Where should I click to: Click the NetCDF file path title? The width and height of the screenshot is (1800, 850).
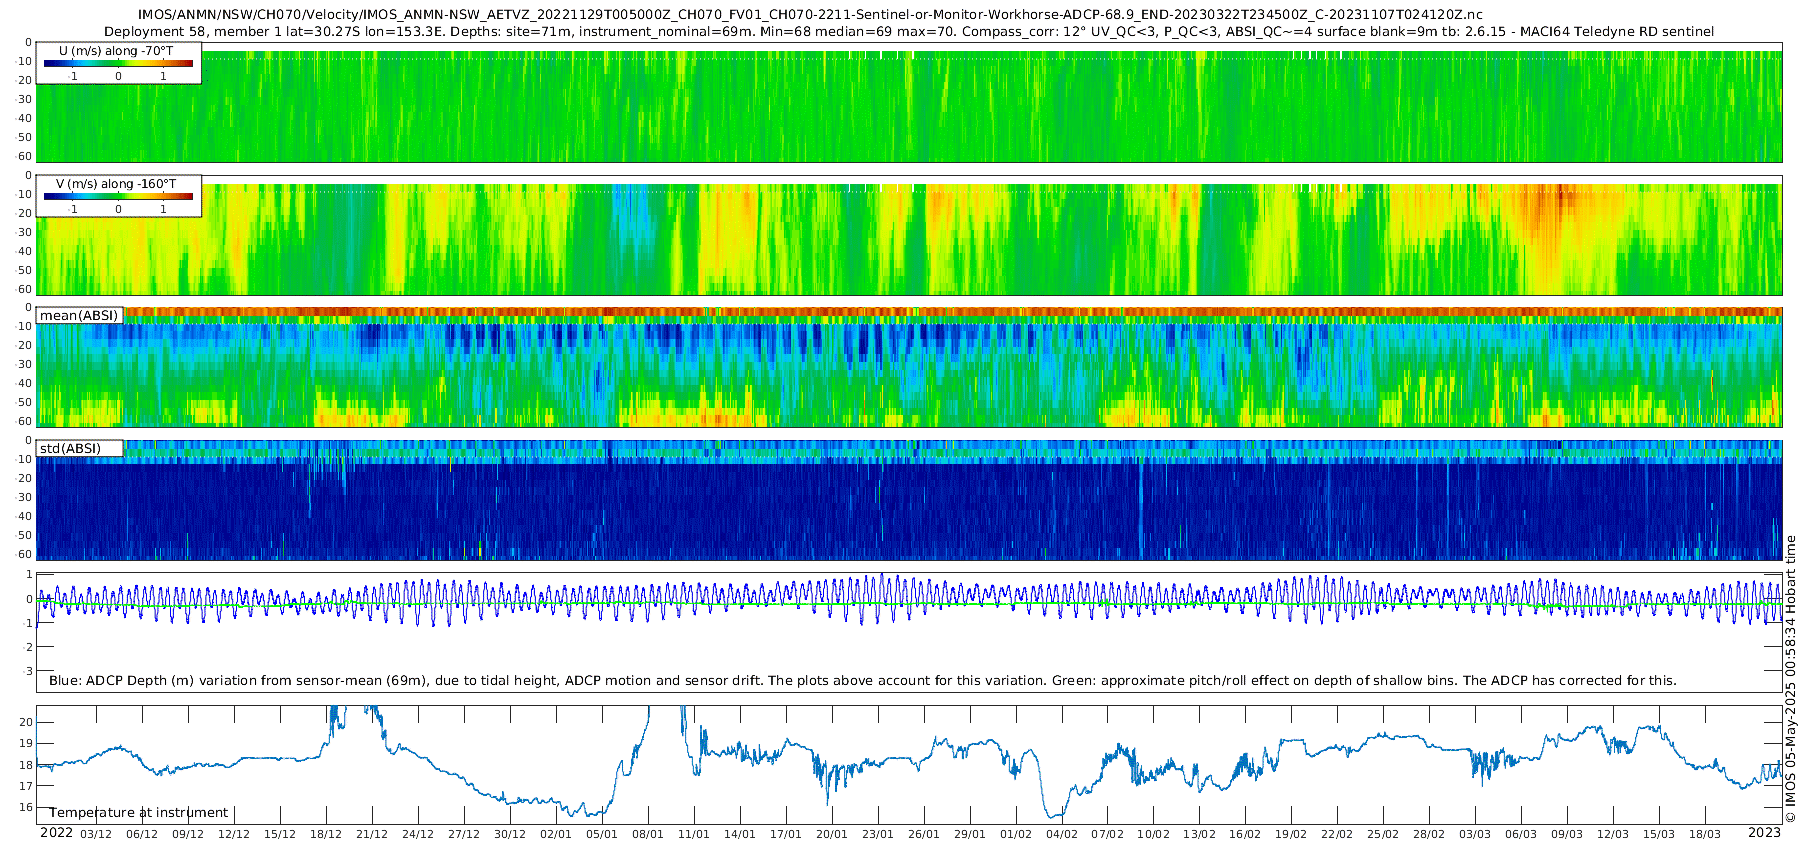810,15
